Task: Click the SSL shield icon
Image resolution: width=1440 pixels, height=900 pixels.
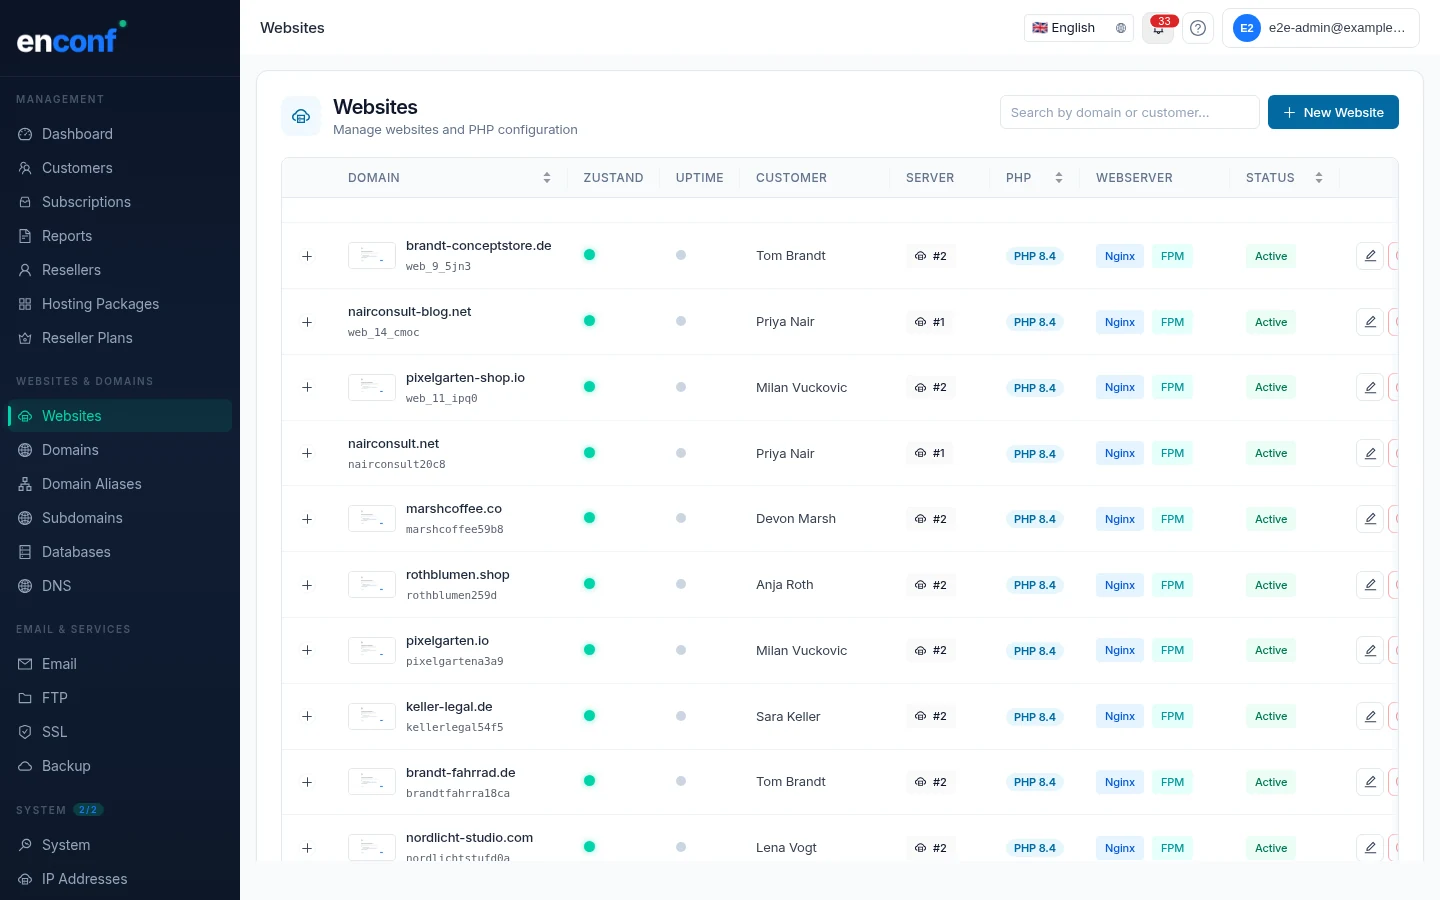Action: 25,732
